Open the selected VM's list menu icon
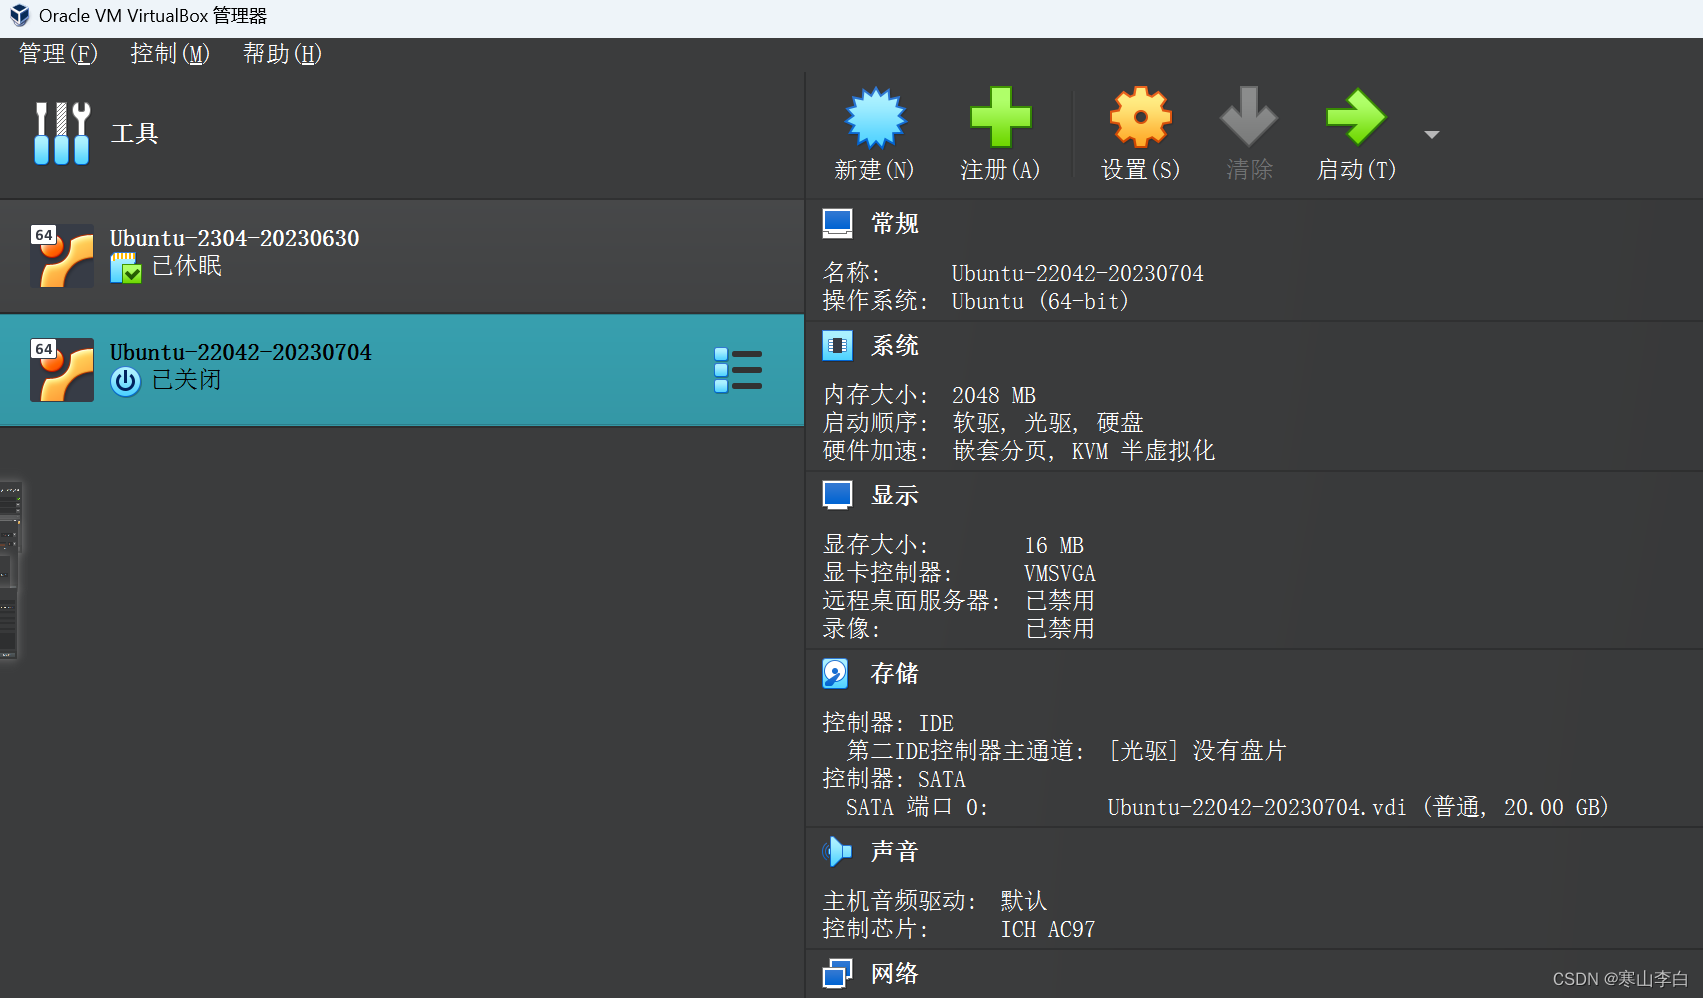The width and height of the screenshot is (1703, 998). click(x=738, y=370)
